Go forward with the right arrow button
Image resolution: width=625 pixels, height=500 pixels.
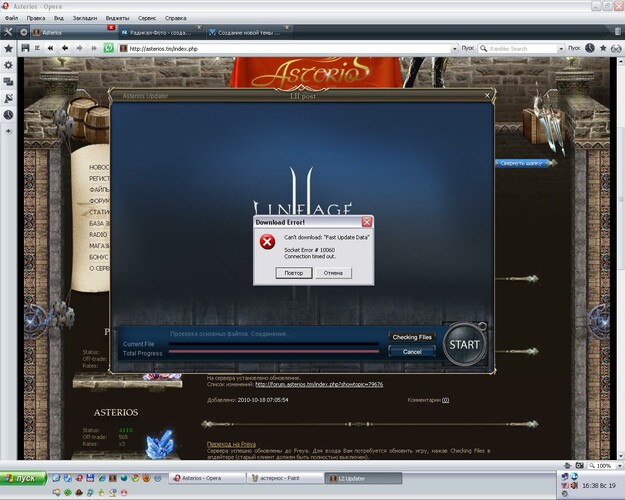click(79, 48)
